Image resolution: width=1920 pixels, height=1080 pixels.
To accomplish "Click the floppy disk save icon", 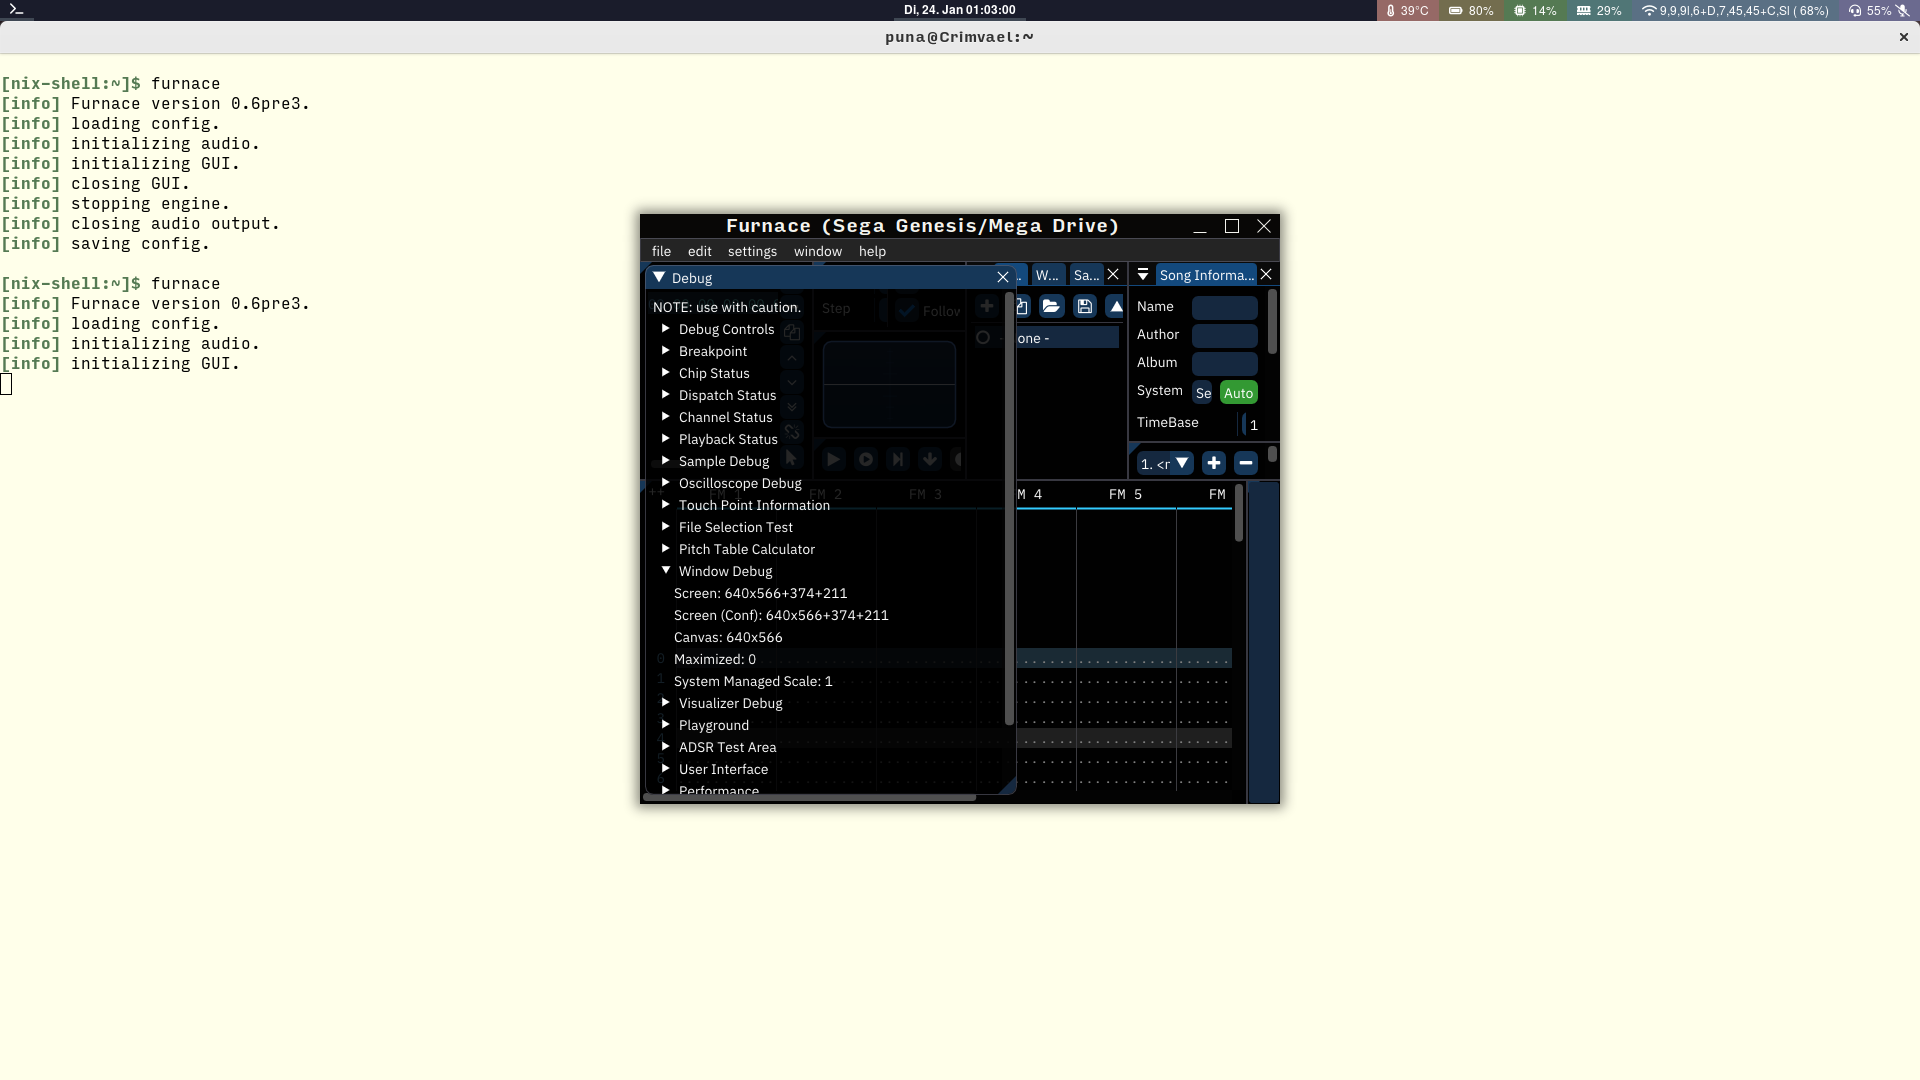I will [1085, 307].
